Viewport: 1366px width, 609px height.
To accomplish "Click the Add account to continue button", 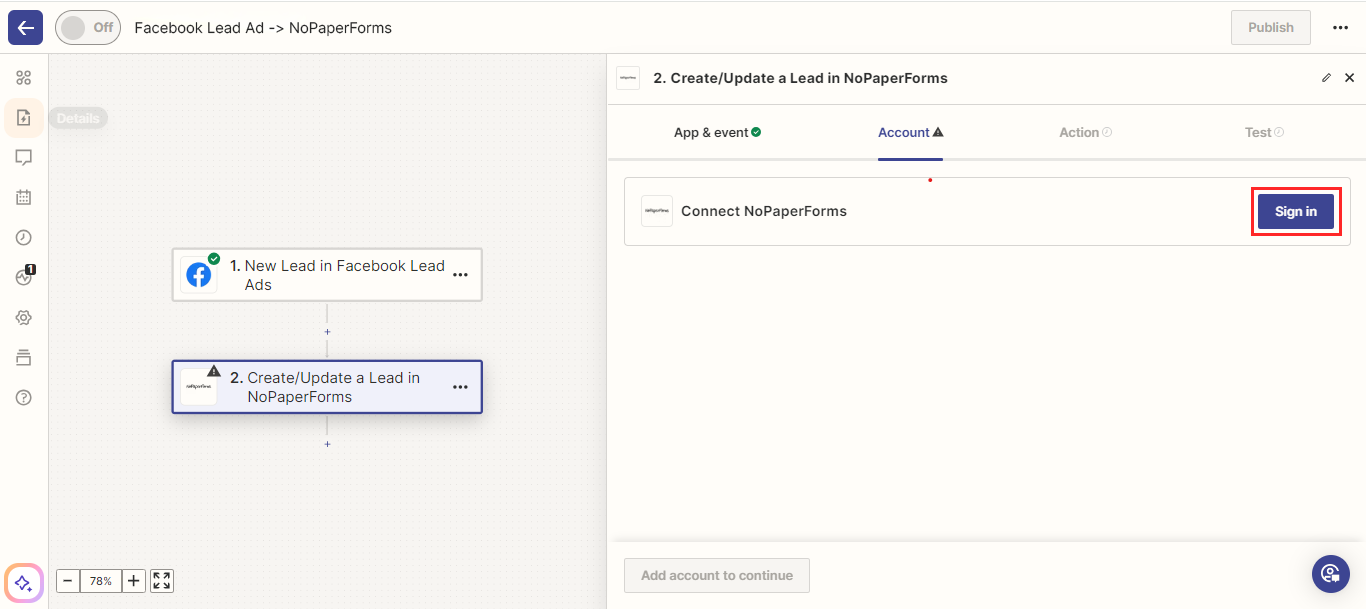I will 717,575.
